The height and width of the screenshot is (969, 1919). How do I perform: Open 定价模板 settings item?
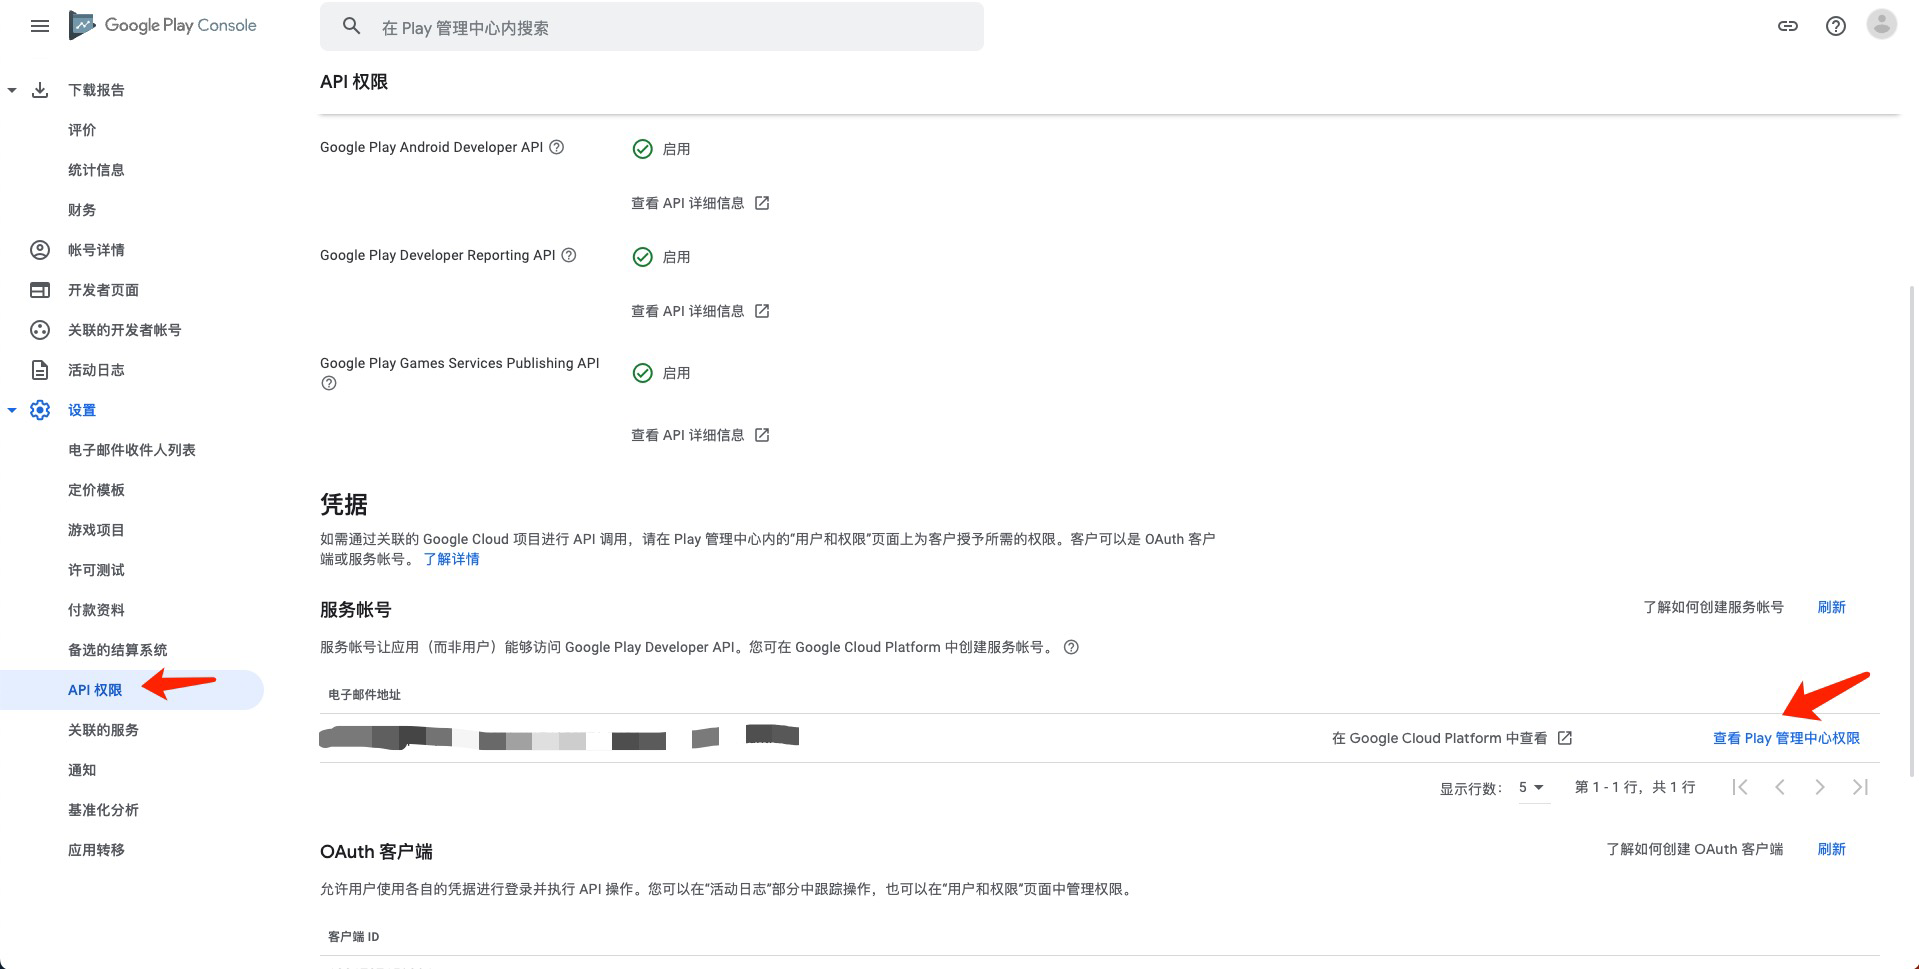coord(96,490)
